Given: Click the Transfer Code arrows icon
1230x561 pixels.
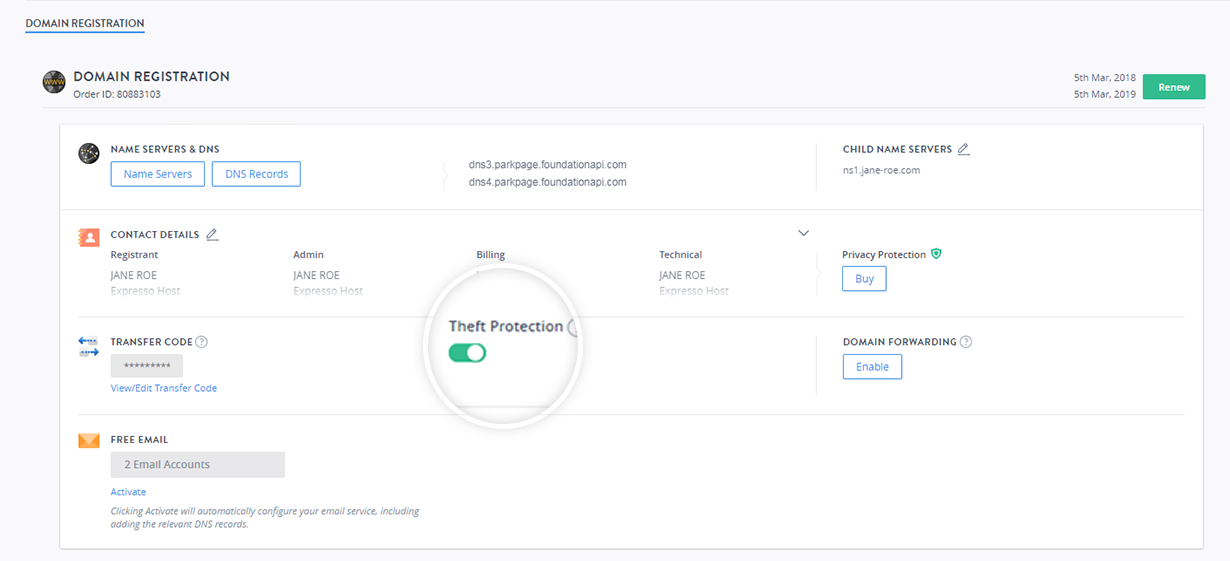Looking at the screenshot, I should pos(89,347).
